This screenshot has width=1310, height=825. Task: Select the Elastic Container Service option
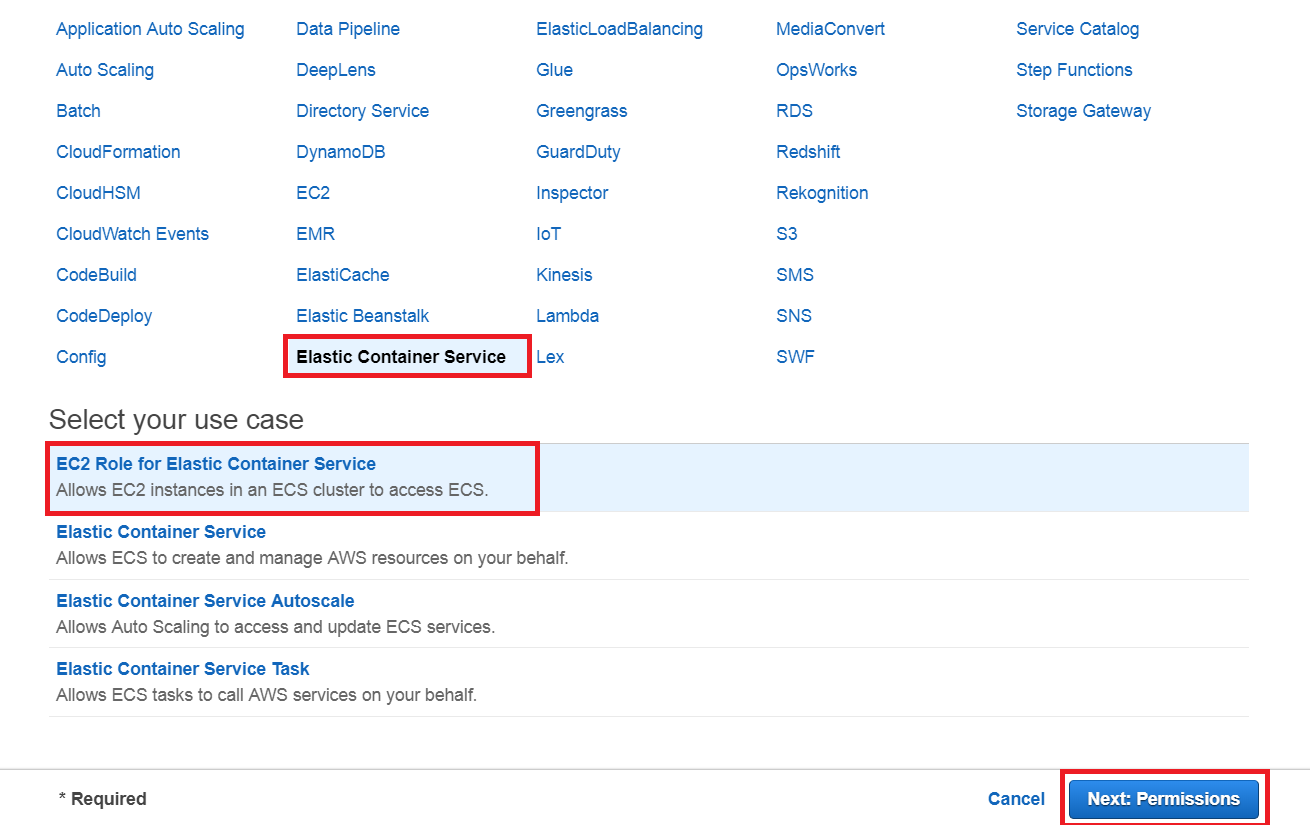(404, 356)
